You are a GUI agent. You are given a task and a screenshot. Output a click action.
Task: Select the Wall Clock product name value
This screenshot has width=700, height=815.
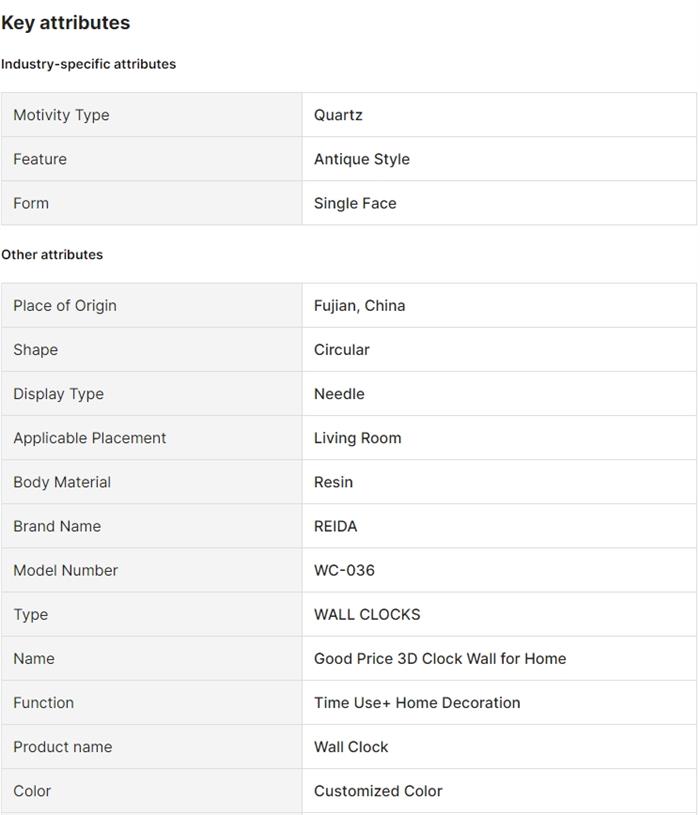[351, 746]
